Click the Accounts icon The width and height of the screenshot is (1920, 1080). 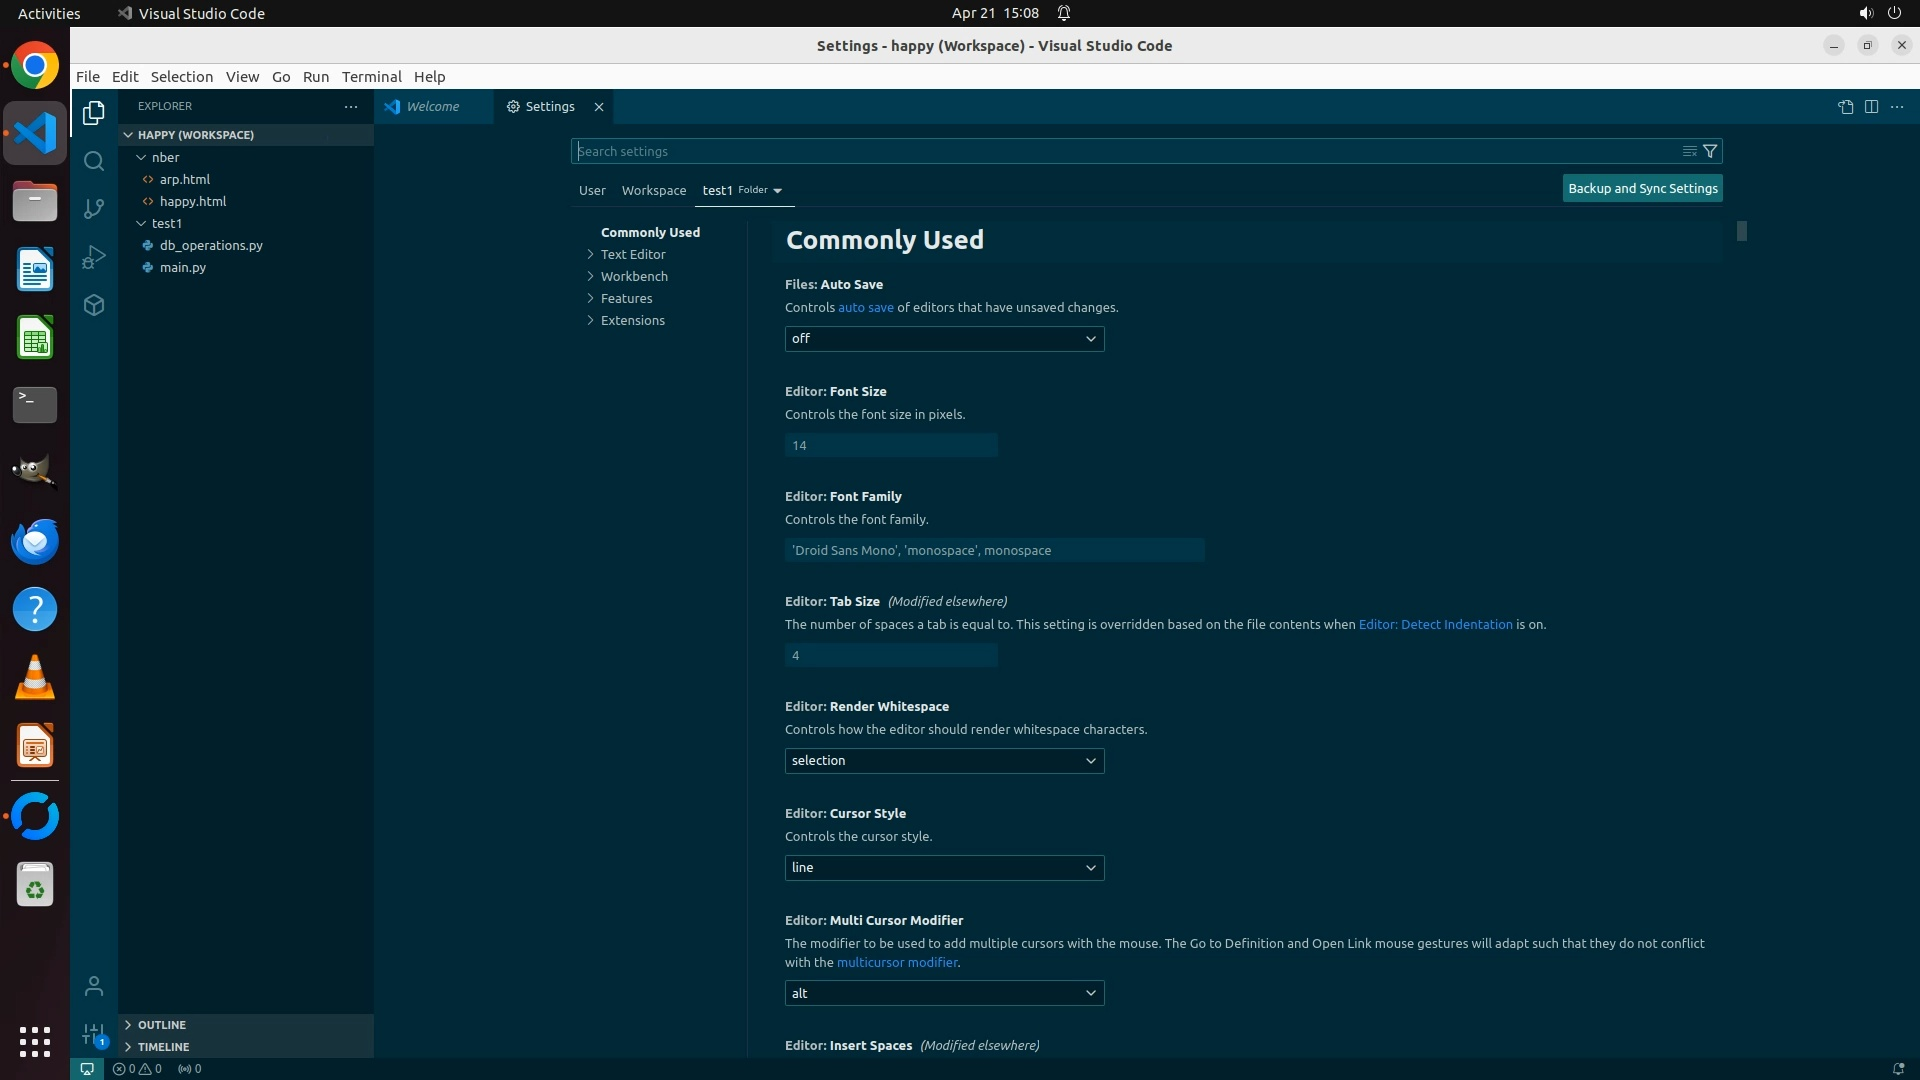(94, 987)
